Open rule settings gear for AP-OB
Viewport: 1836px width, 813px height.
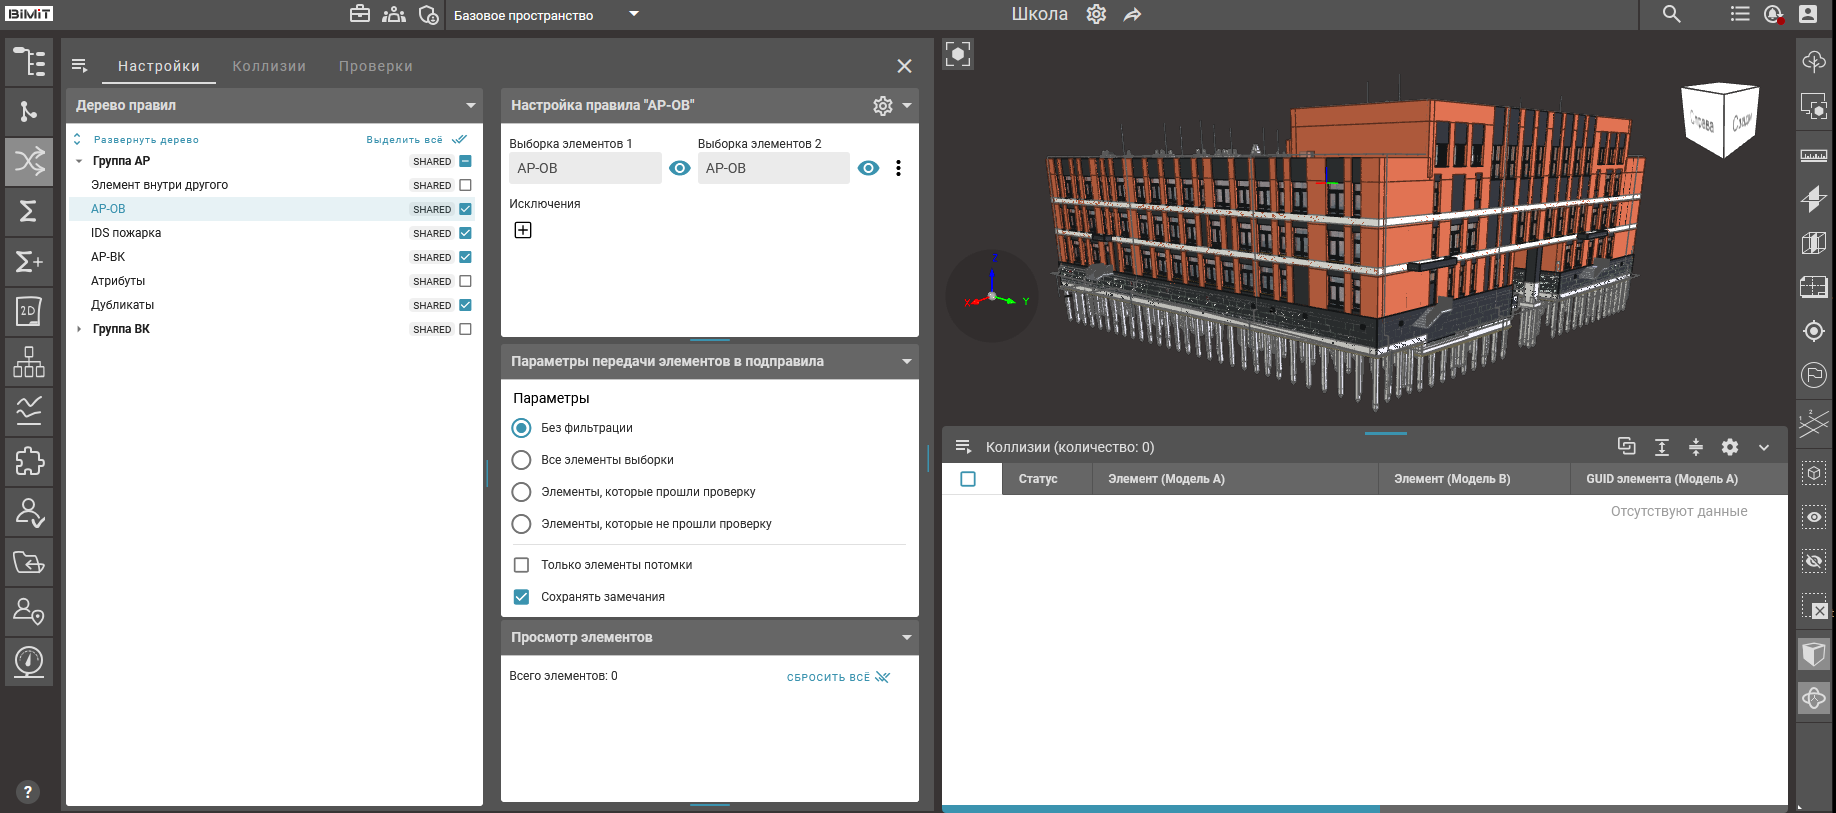point(882,106)
